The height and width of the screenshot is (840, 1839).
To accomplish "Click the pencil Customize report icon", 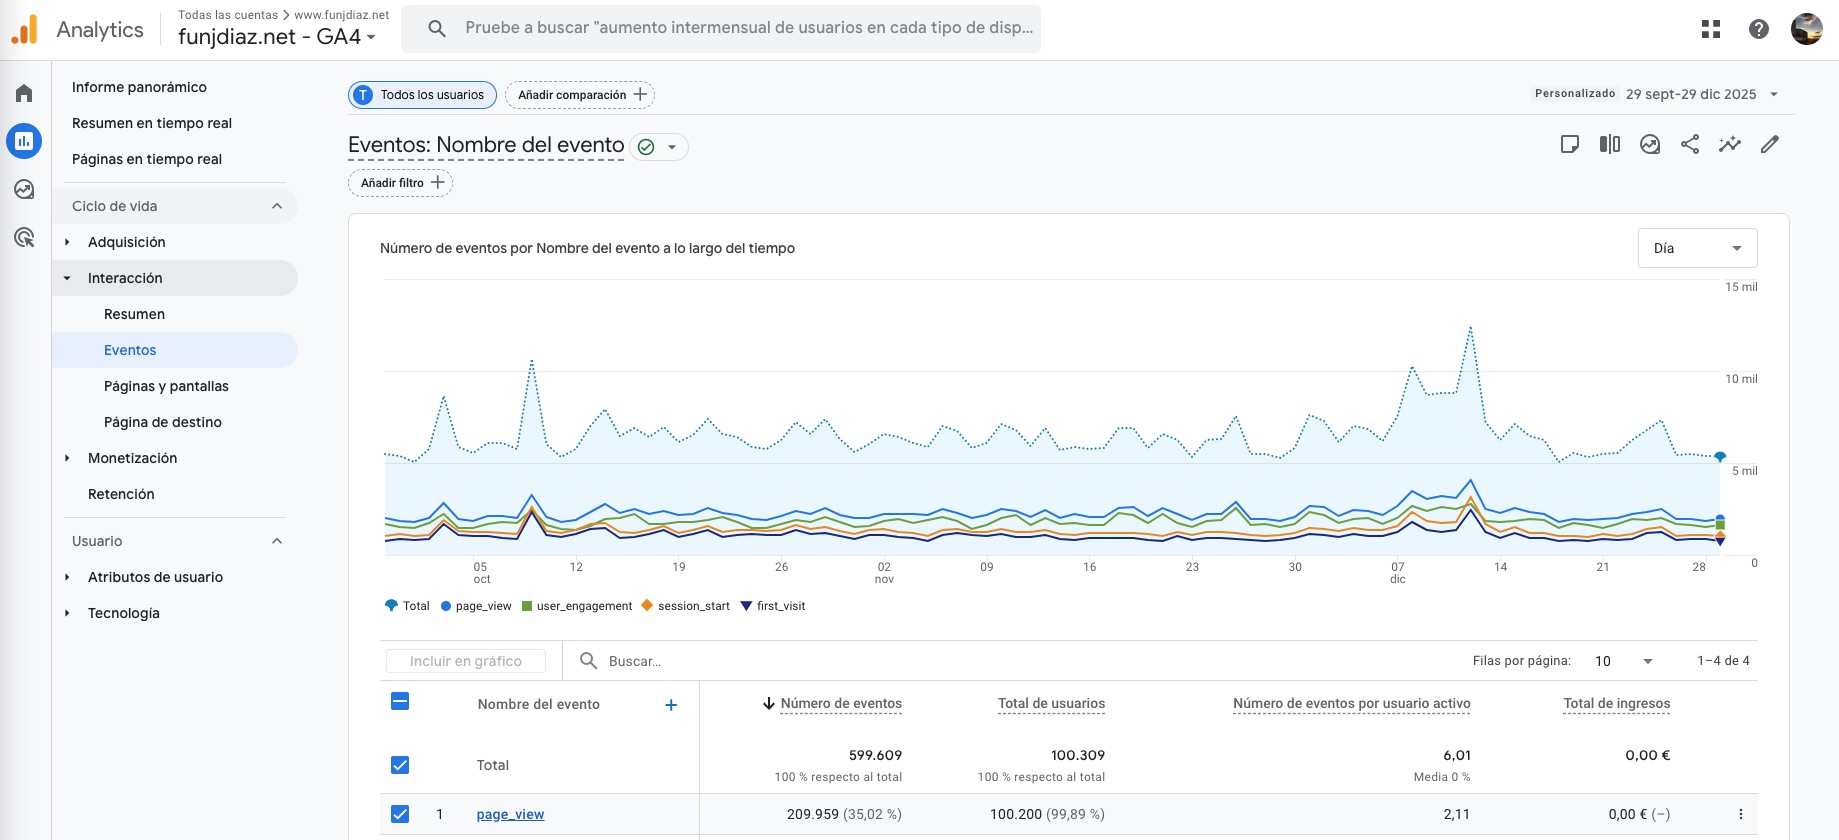I will tap(1770, 144).
